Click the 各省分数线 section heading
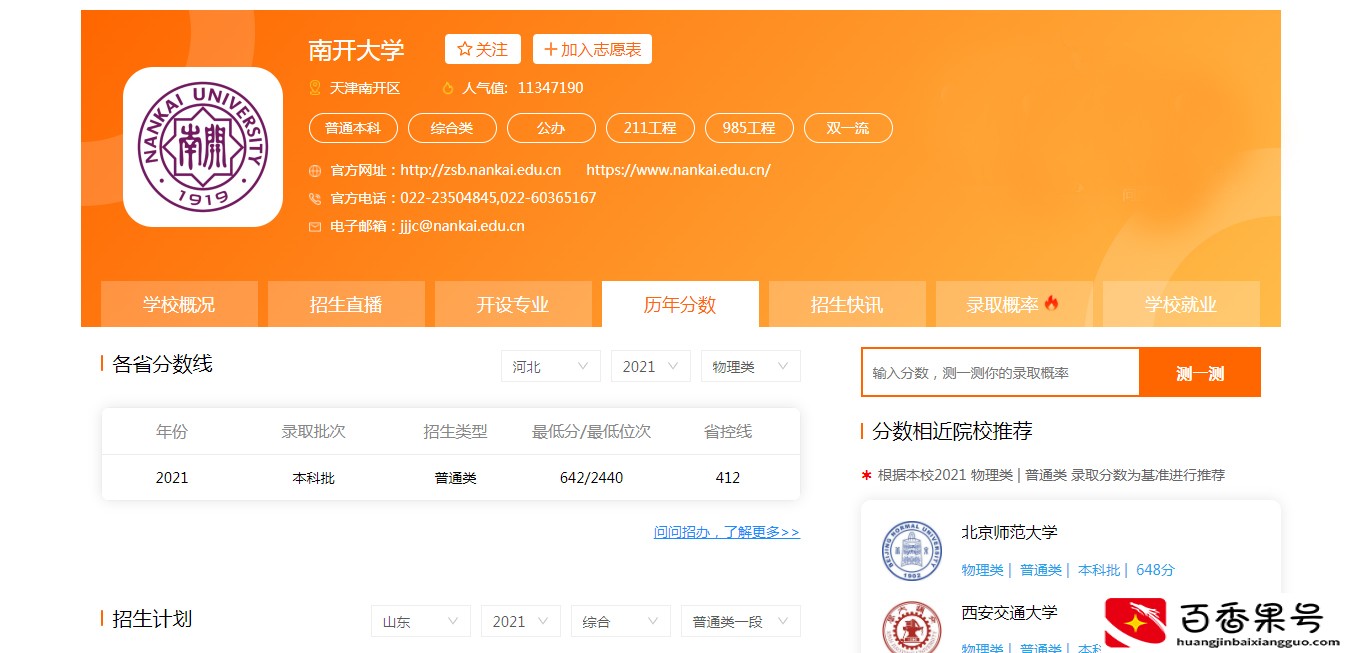Viewport: 1351px width, 653px height. point(162,364)
